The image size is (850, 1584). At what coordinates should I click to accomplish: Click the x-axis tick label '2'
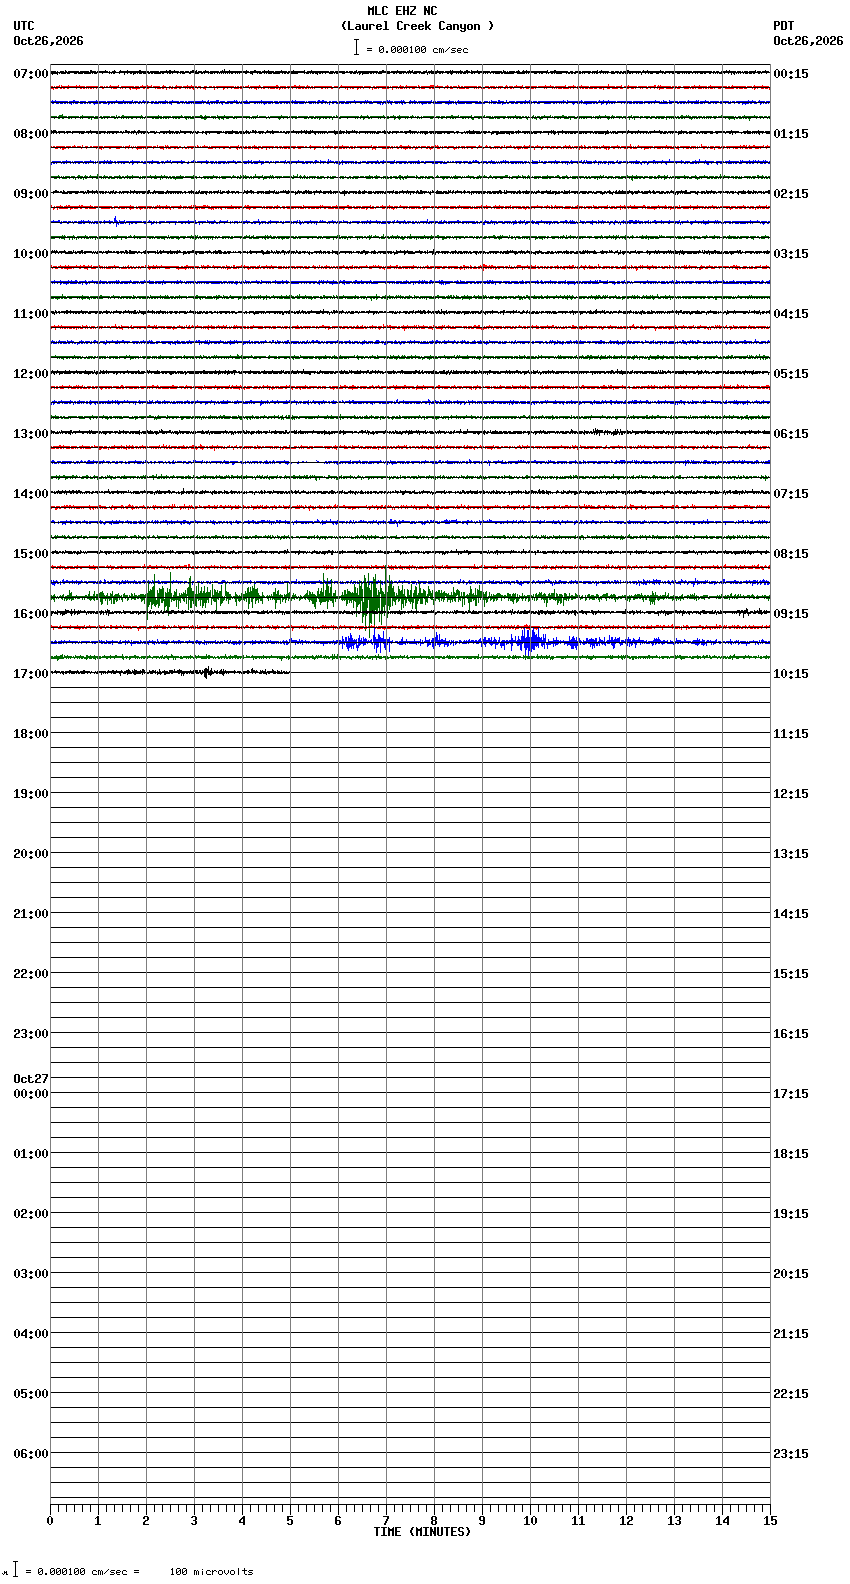146,1521
